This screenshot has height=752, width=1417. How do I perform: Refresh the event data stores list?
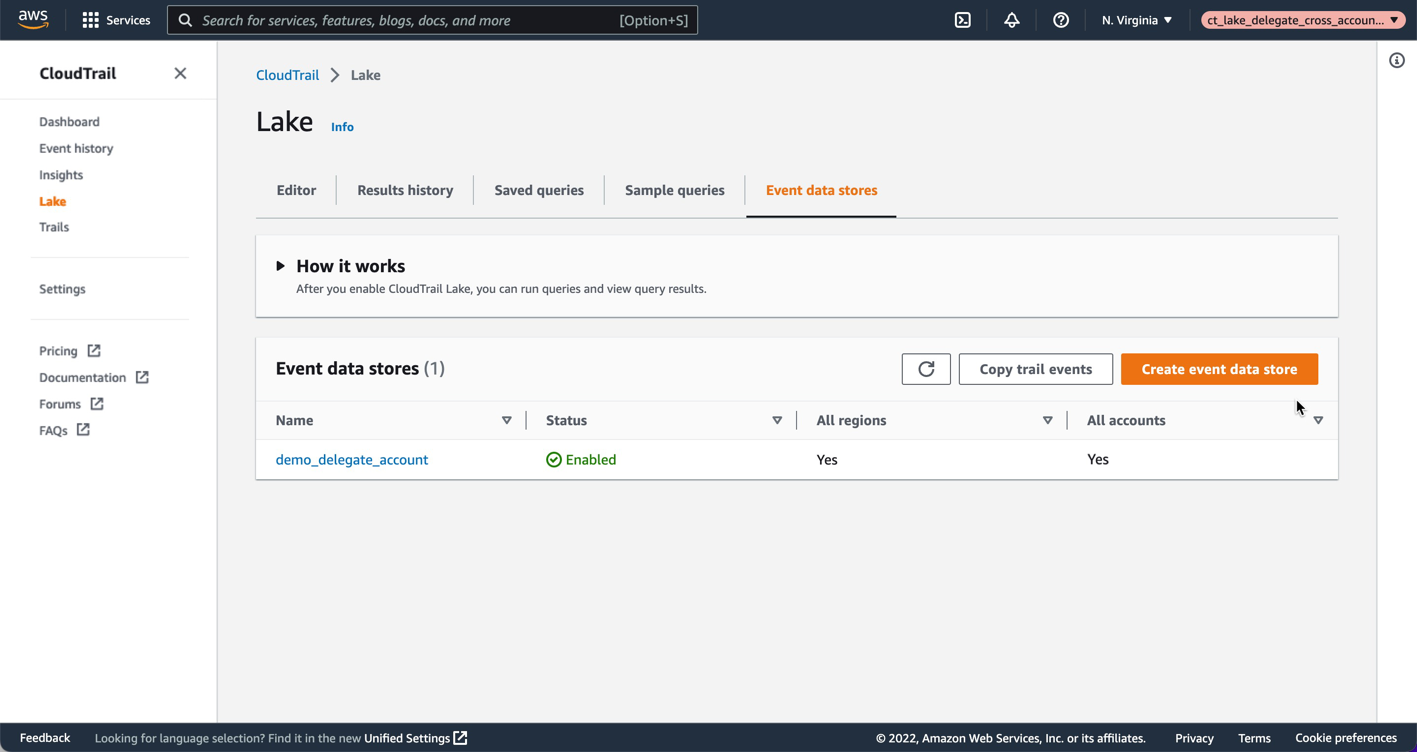925,368
